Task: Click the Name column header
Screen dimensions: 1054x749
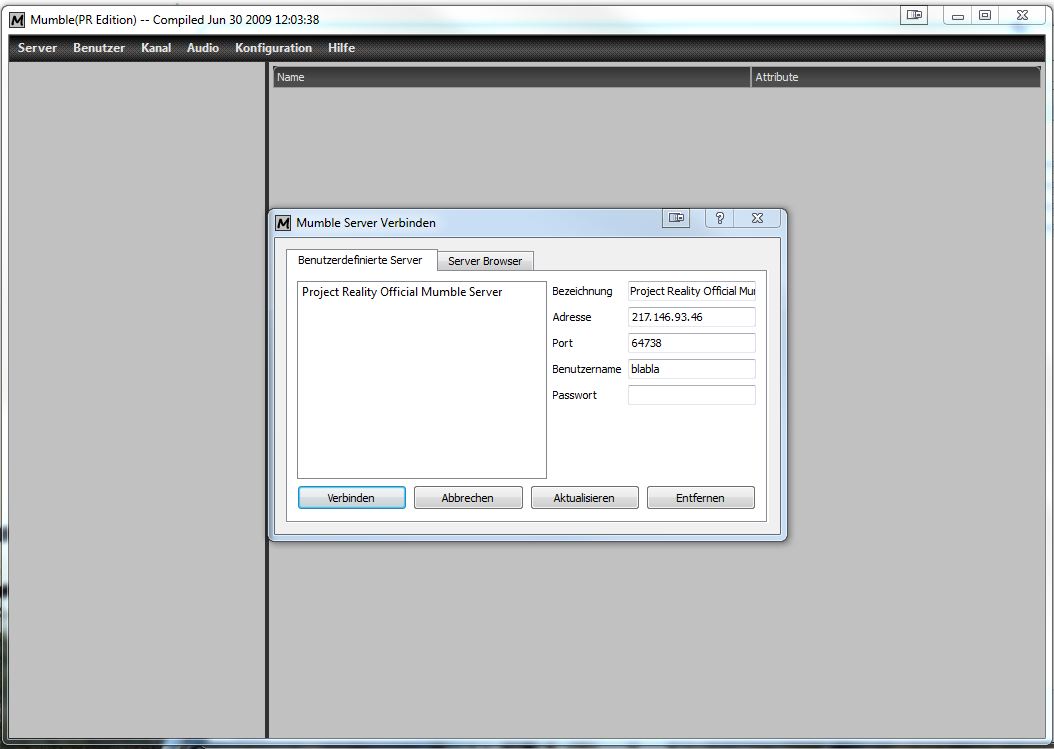Action: [512, 77]
